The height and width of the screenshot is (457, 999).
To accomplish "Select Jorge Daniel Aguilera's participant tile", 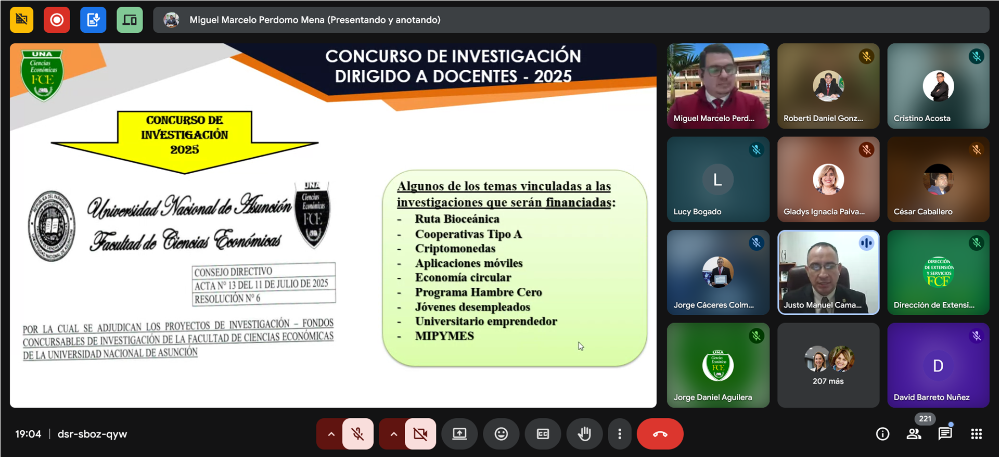I will [x=718, y=365].
